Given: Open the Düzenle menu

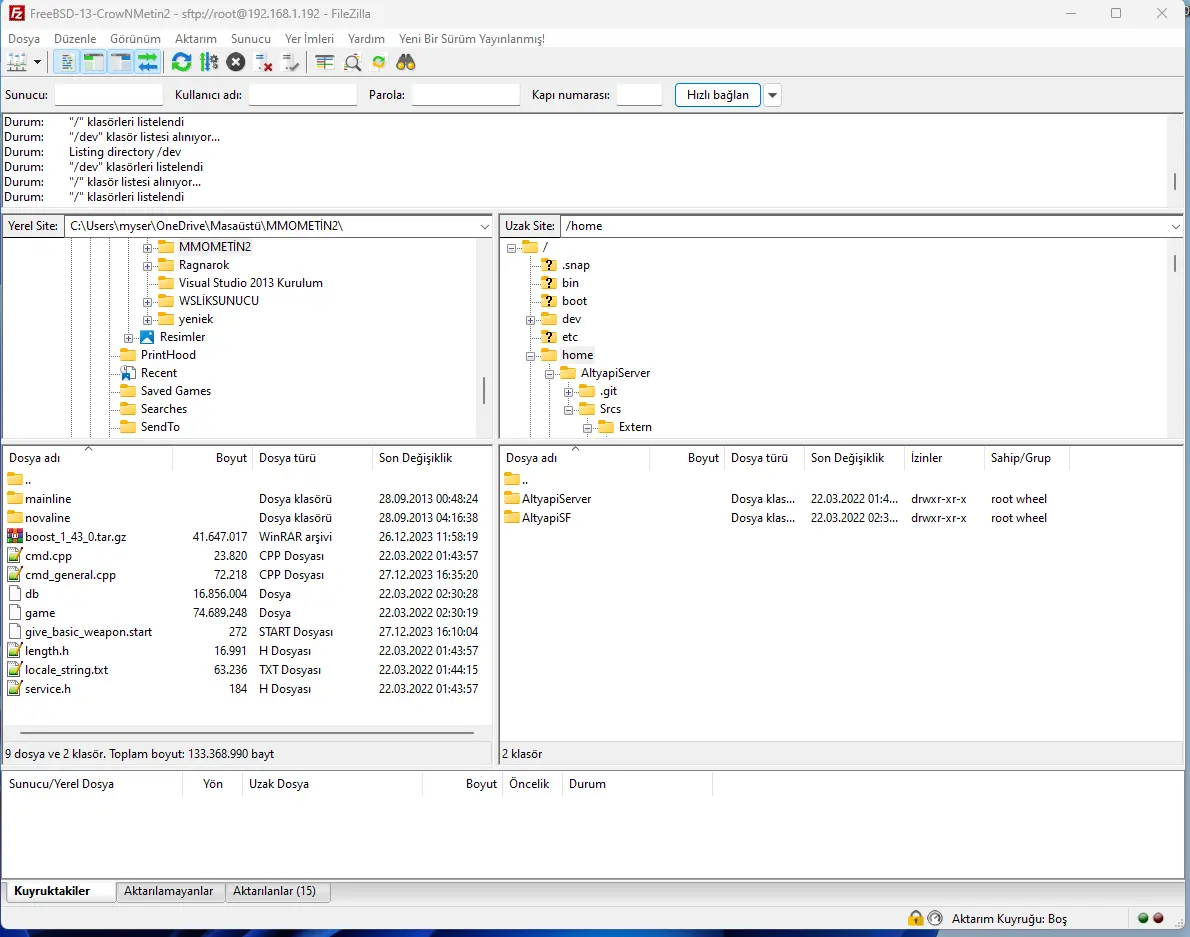Looking at the screenshot, I should point(75,39).
